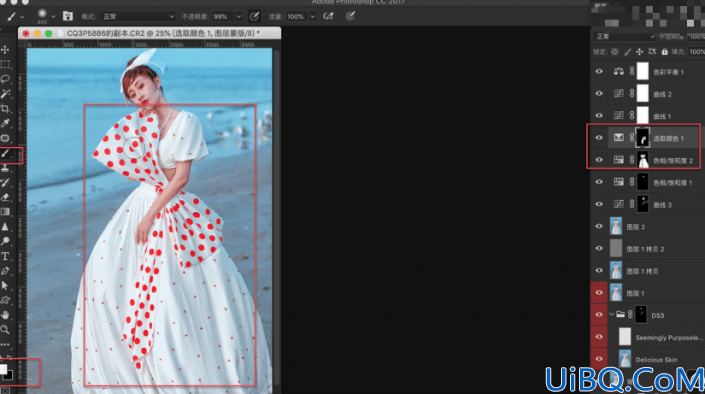Select layer named 图层 1 拷贝 2
This screenshot has width=705, height=394.
[645, 249]
